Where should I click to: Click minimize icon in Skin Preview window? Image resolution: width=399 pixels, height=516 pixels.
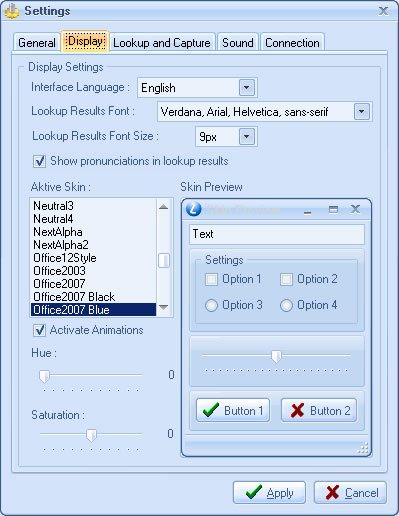click(307, 212)
